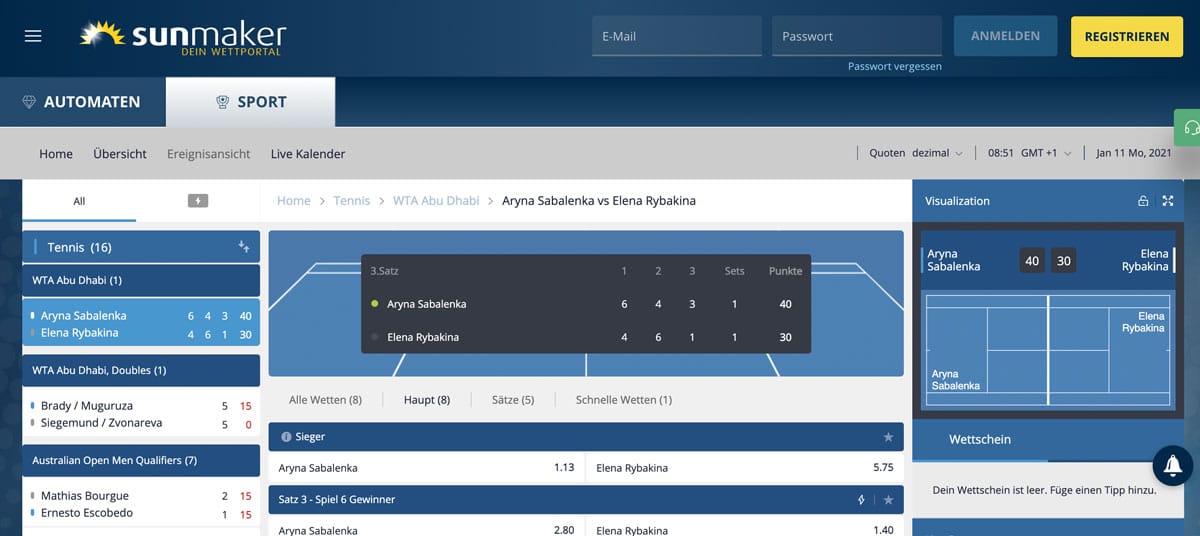This screenshot has height=536, width=1200.
Task: Open Mathias Bourgue vs Escobedo match
Action: point(141,504)
